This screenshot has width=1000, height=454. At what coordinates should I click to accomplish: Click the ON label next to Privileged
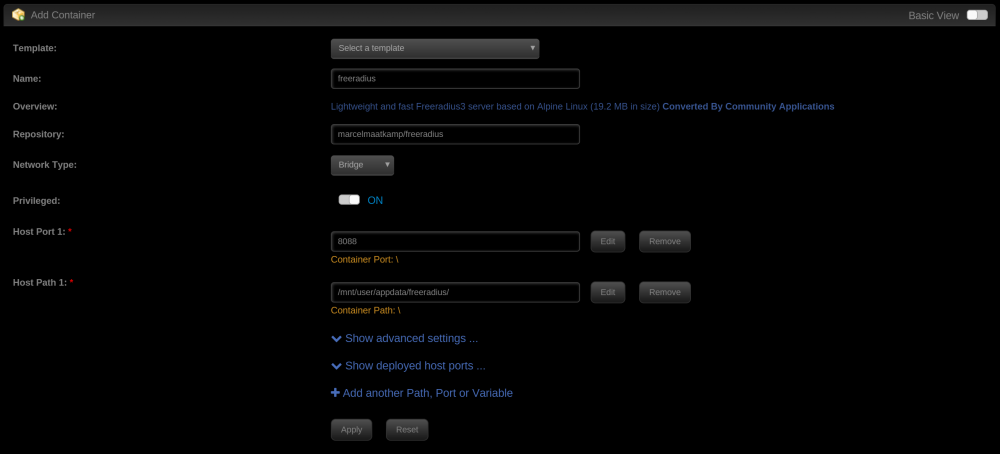tap(375, 200)
